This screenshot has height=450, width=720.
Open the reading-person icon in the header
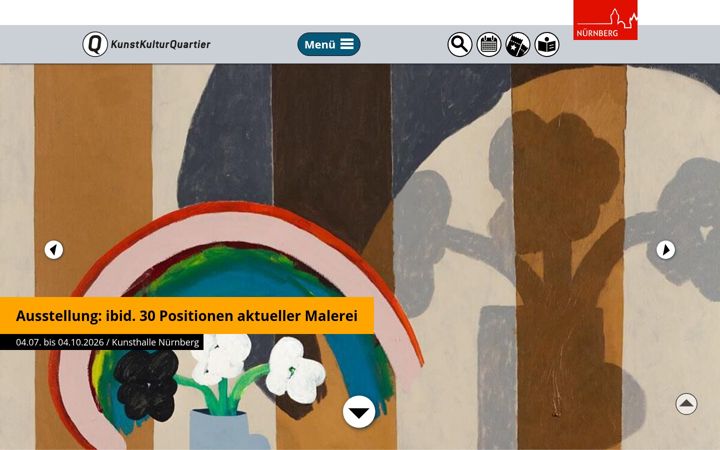coord(547,45)
